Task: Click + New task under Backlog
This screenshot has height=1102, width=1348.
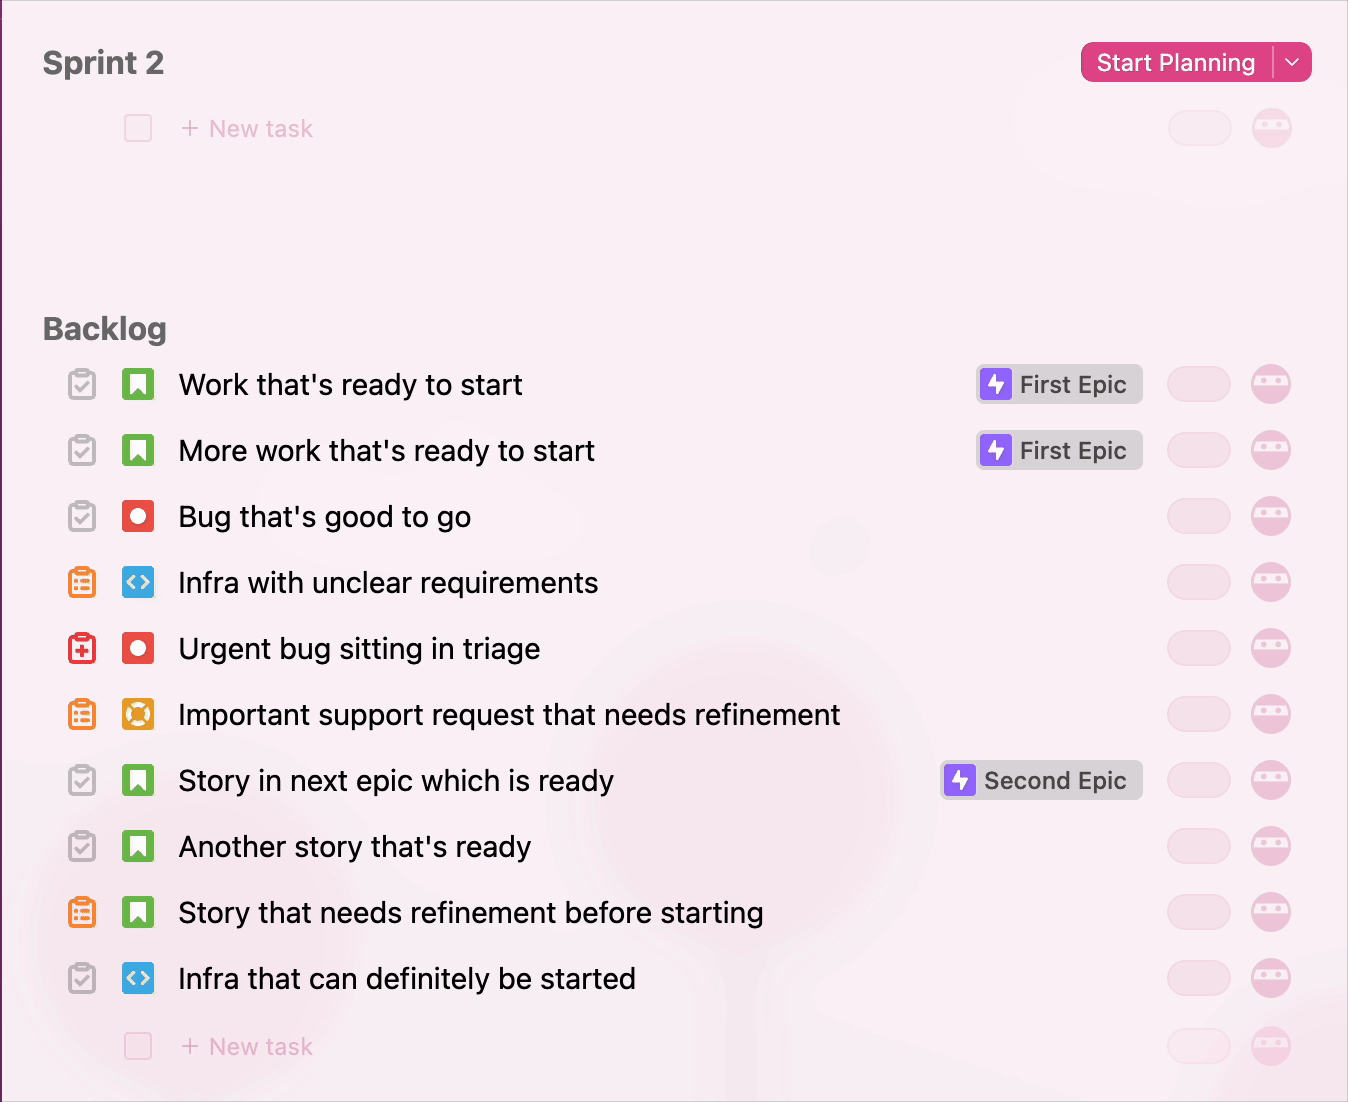Action: click(x=248, y=1047)
